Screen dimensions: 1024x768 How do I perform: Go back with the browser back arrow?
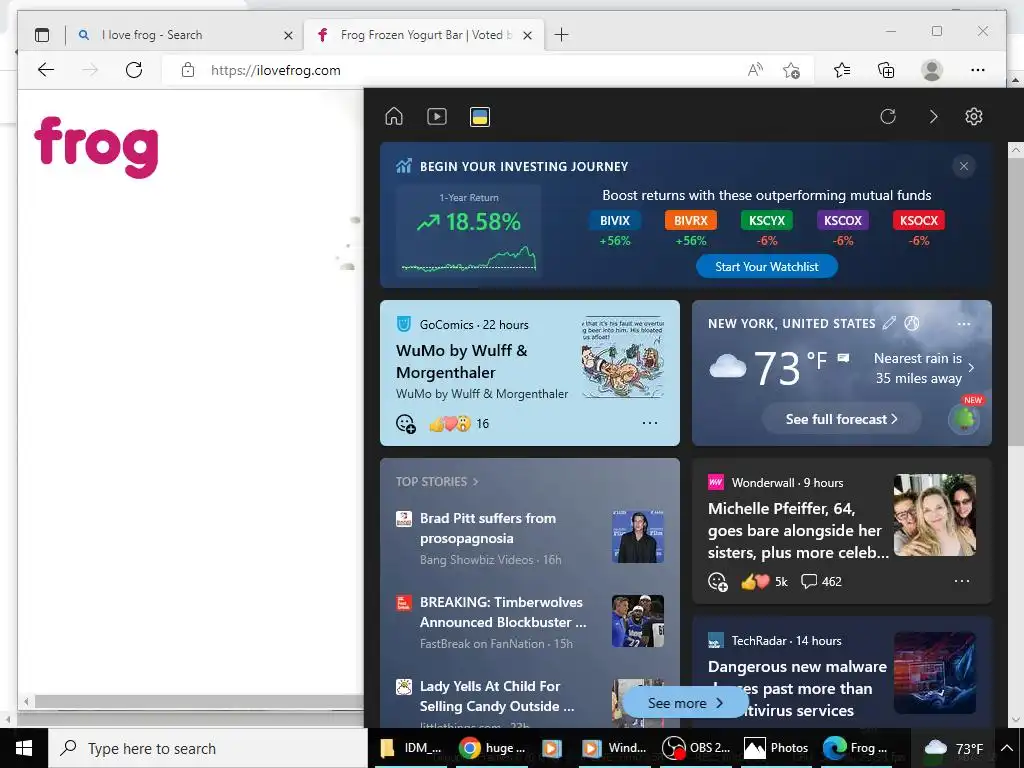46,70
